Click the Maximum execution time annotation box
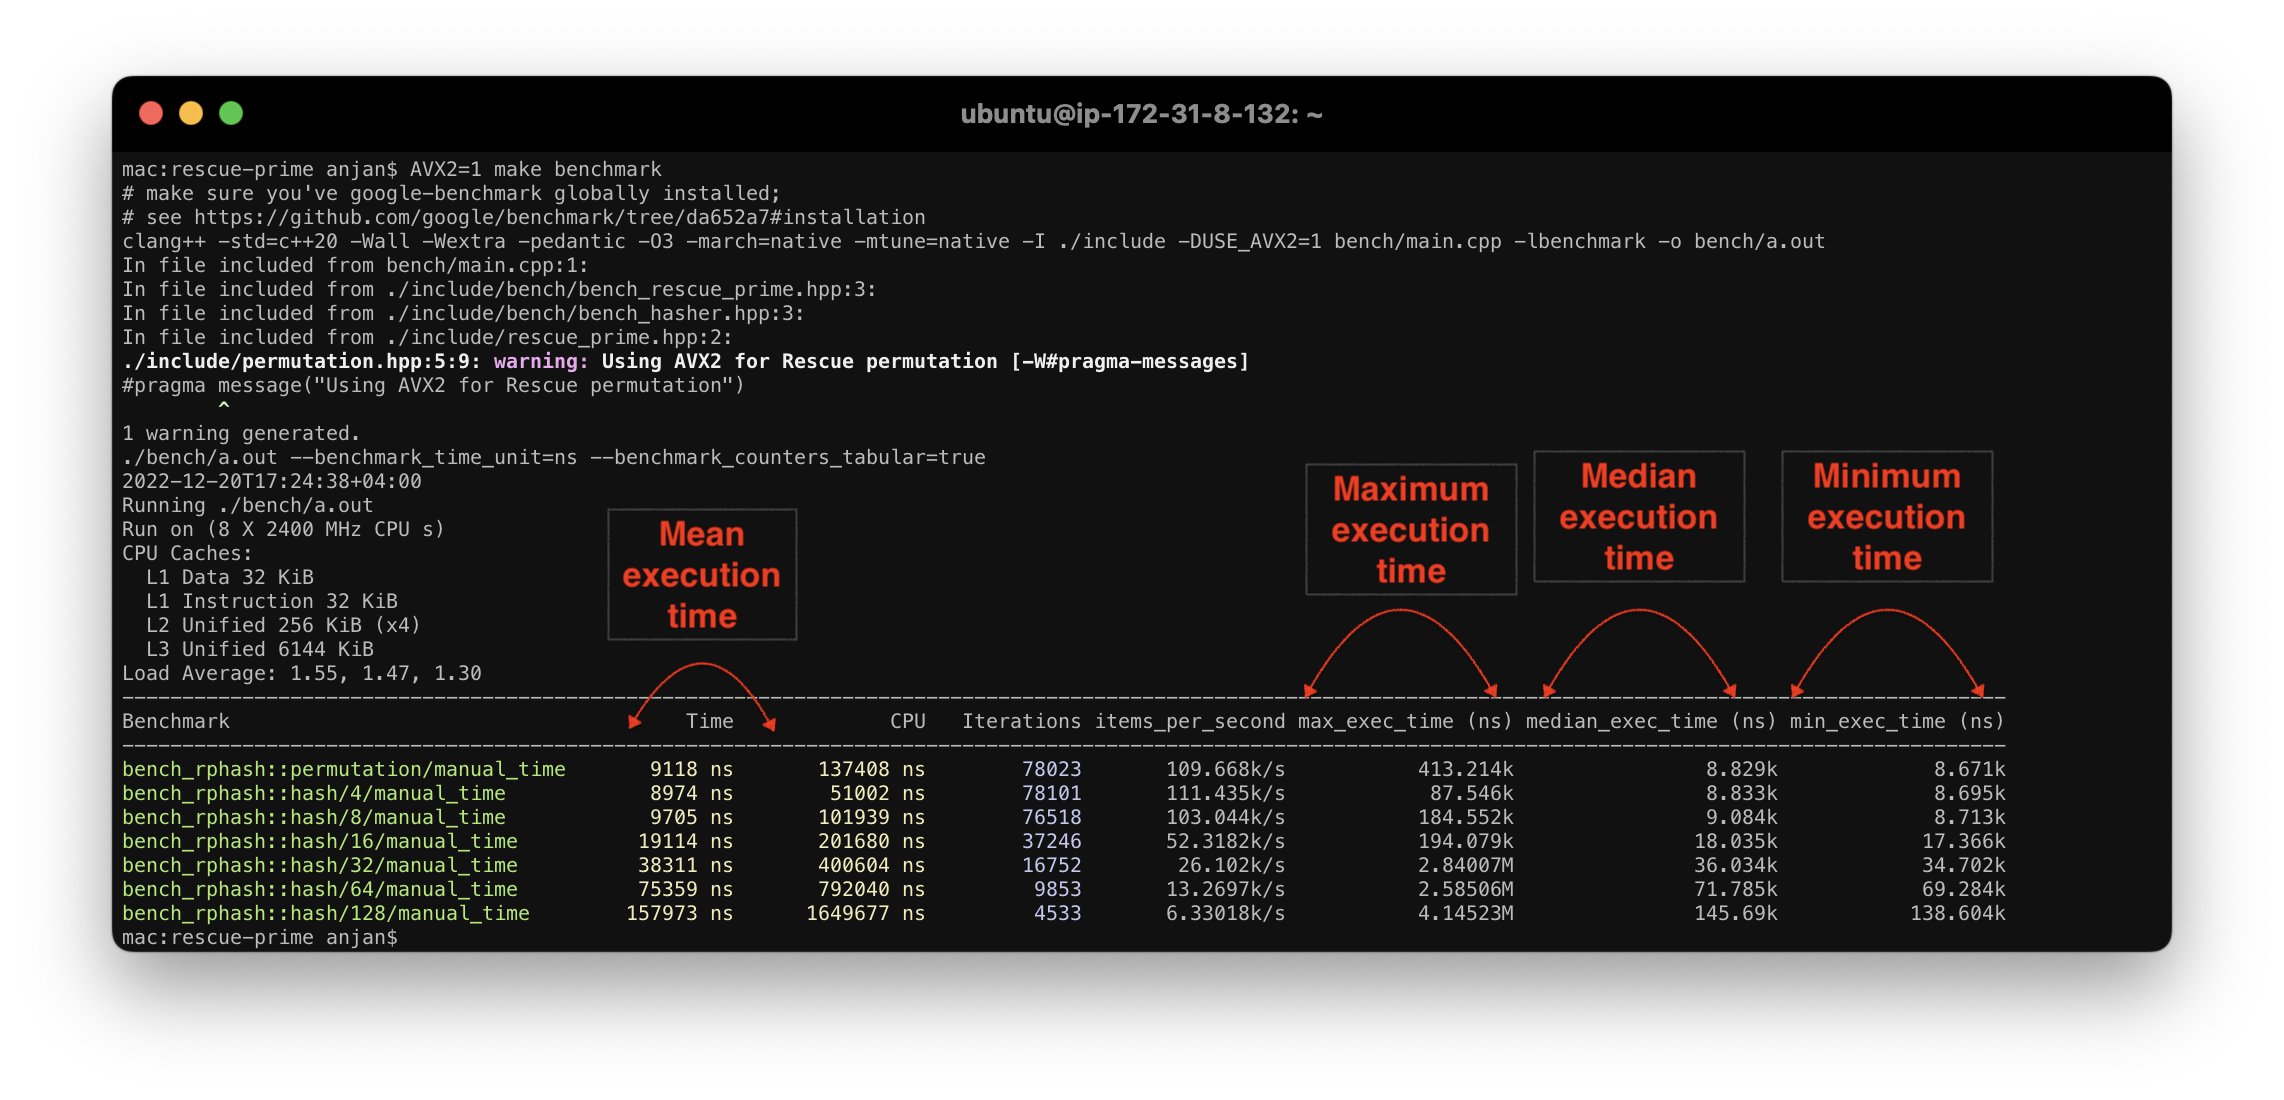The height and width of the screenshot is (1100, 2284). (x=1410, y=530)
